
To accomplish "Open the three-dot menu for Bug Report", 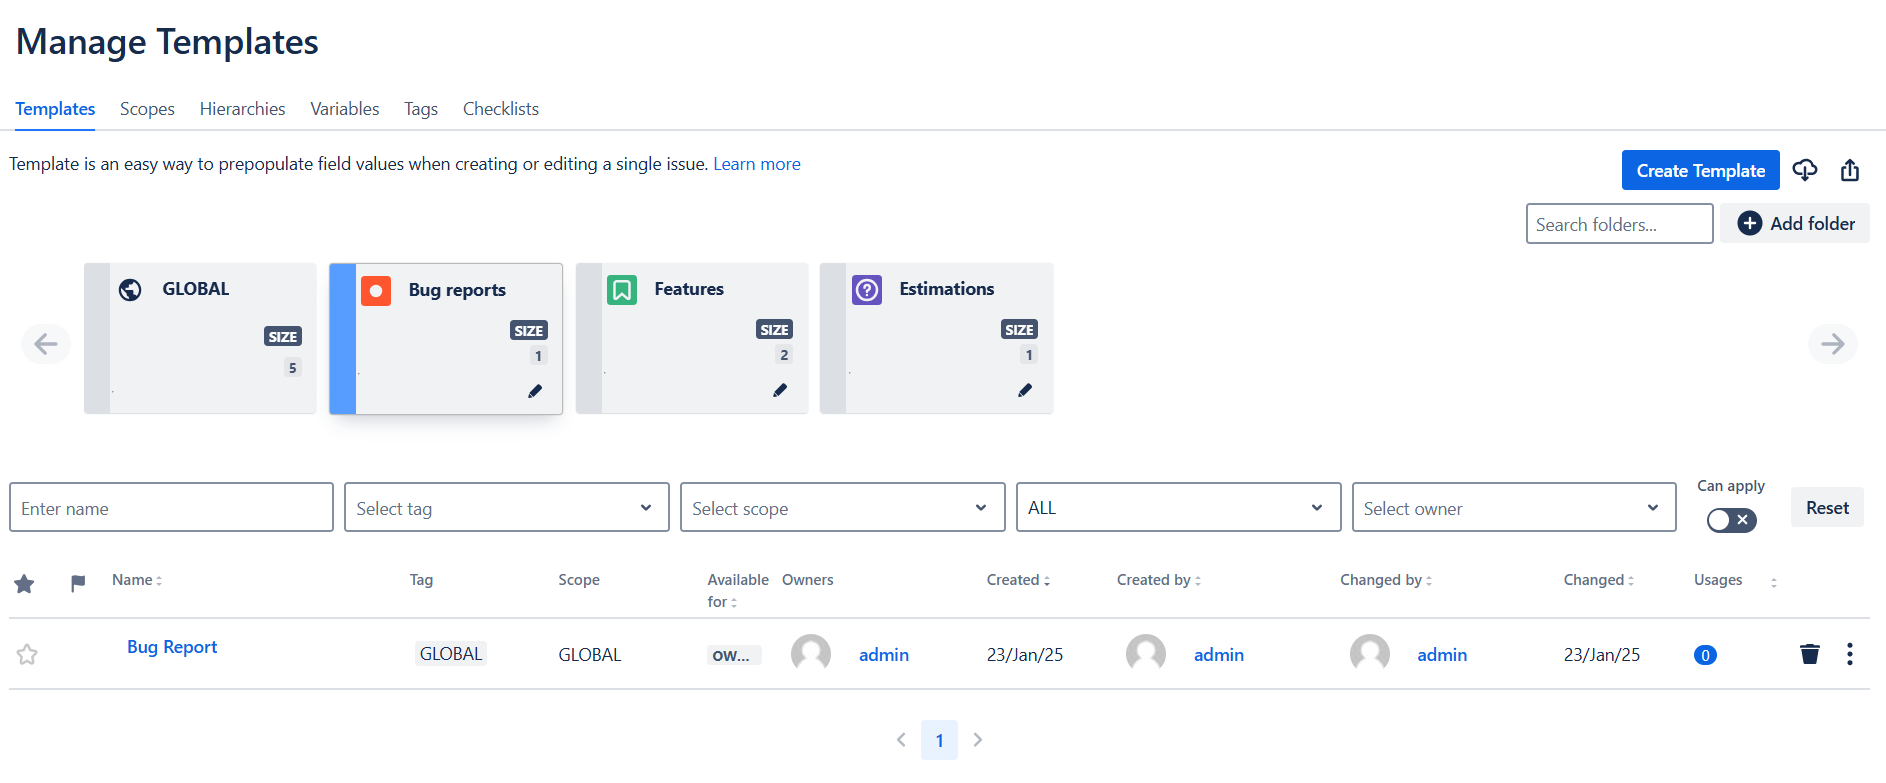I will [1849, 654].
